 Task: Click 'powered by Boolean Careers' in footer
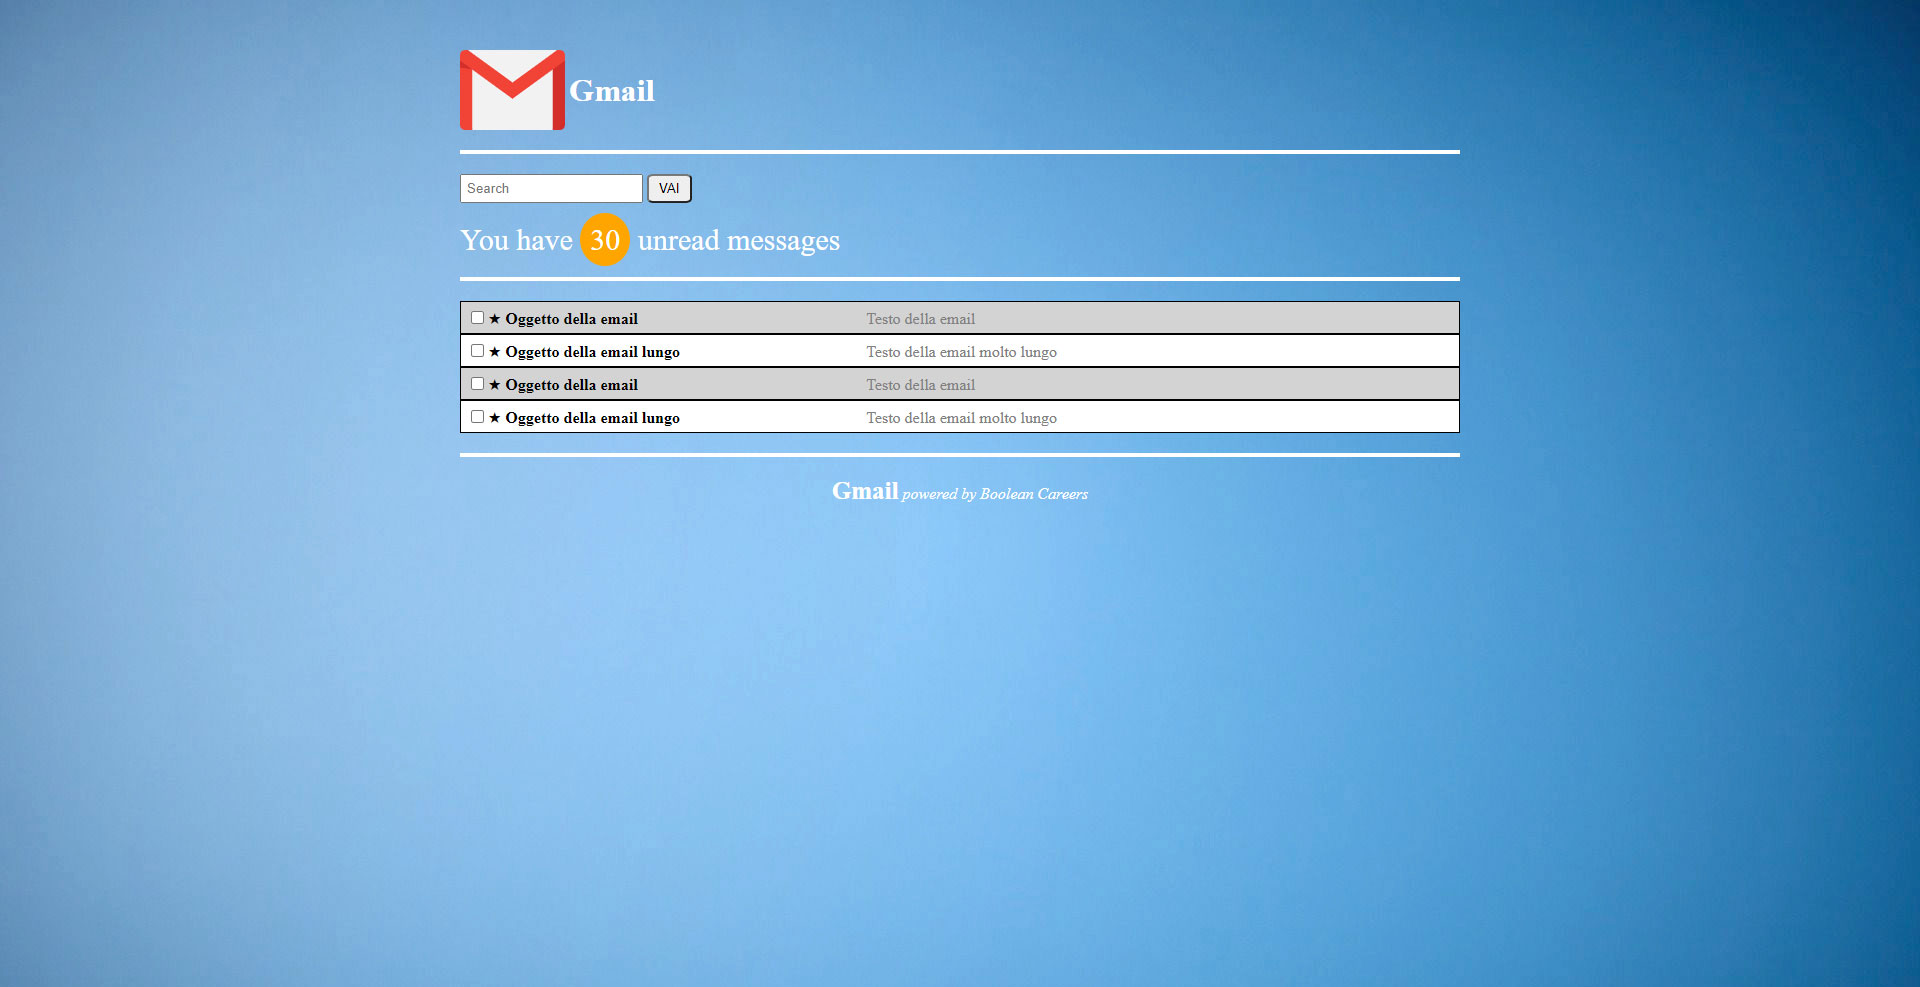tap(995, 494)
